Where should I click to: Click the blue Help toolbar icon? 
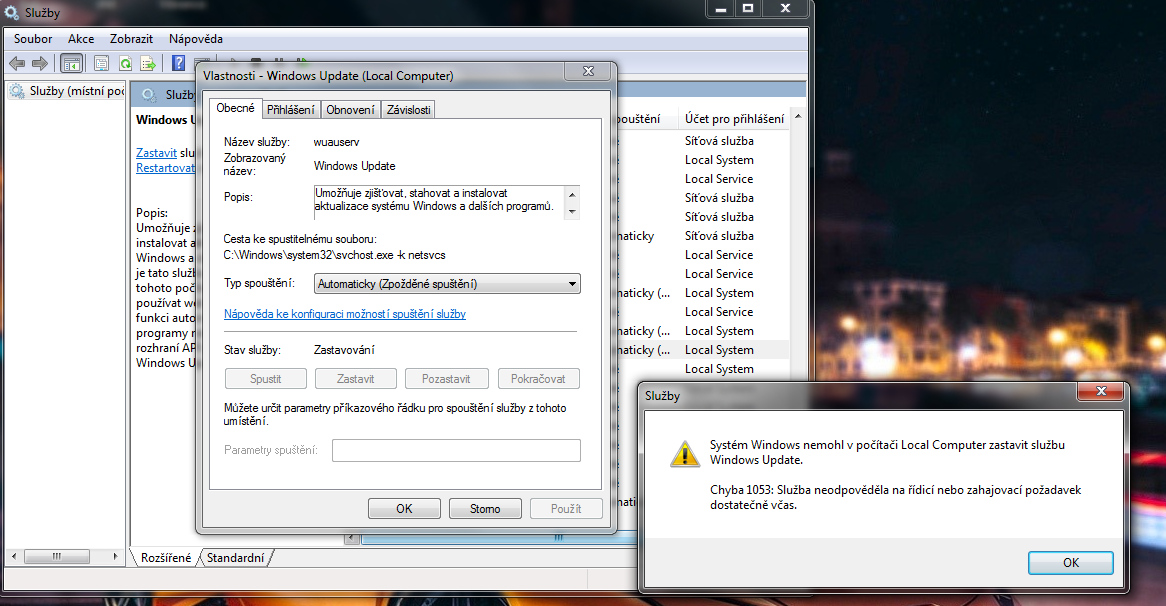pyautogui.click(x=179, y=63)
